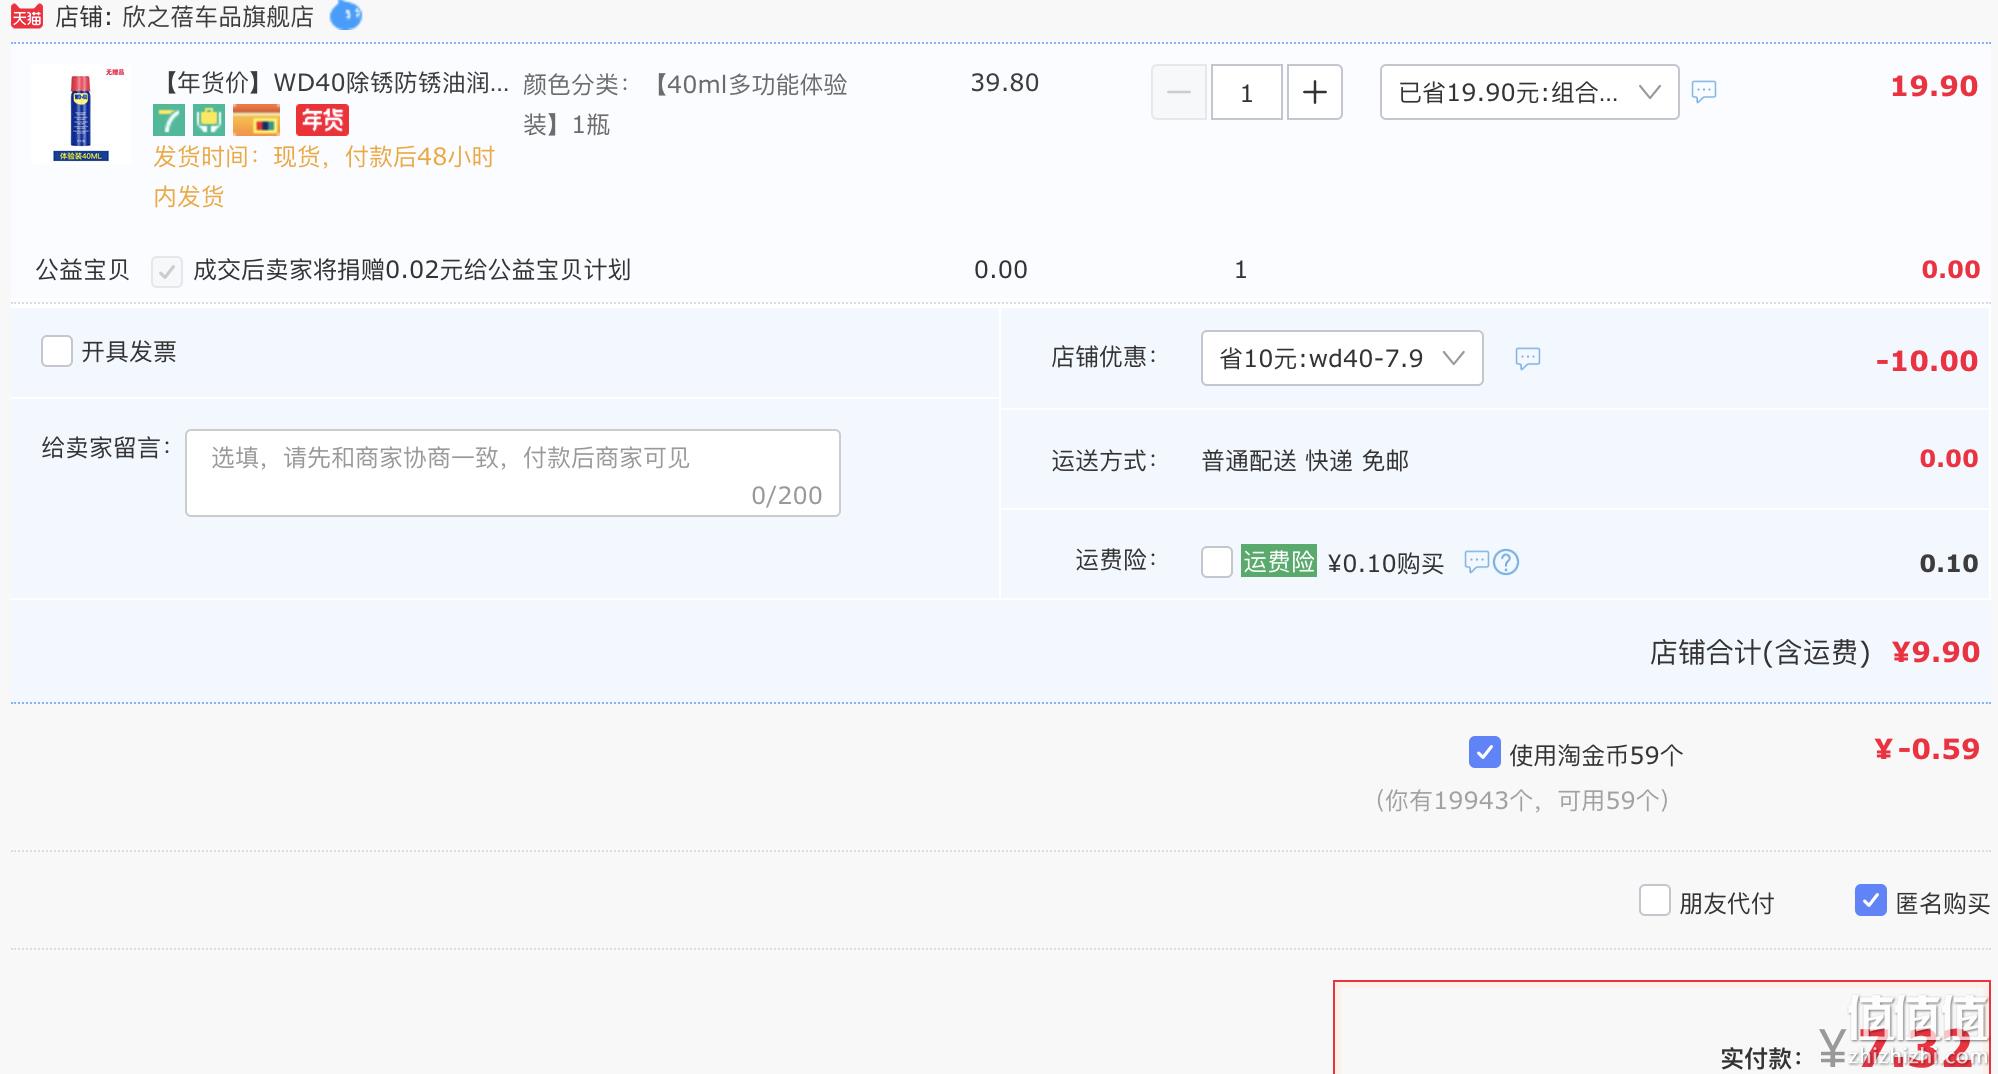This screenshot has height=1074, width=1998.
Task: Click the unit price 39.80
Action: 1005,83
